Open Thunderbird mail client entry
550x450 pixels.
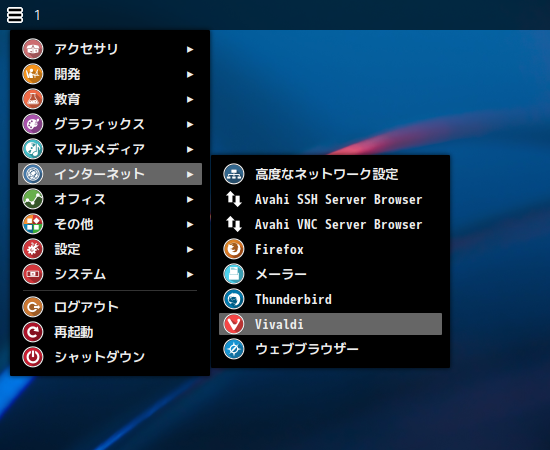pyautogui.click(x=330, y=299)
